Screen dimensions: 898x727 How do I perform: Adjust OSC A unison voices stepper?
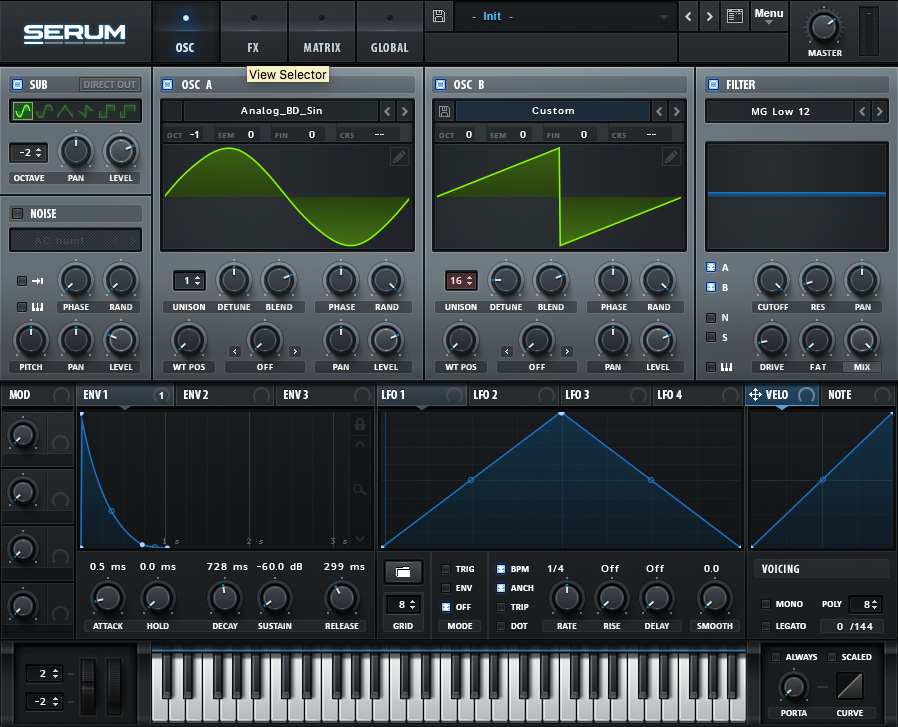(x=190, y=281)
